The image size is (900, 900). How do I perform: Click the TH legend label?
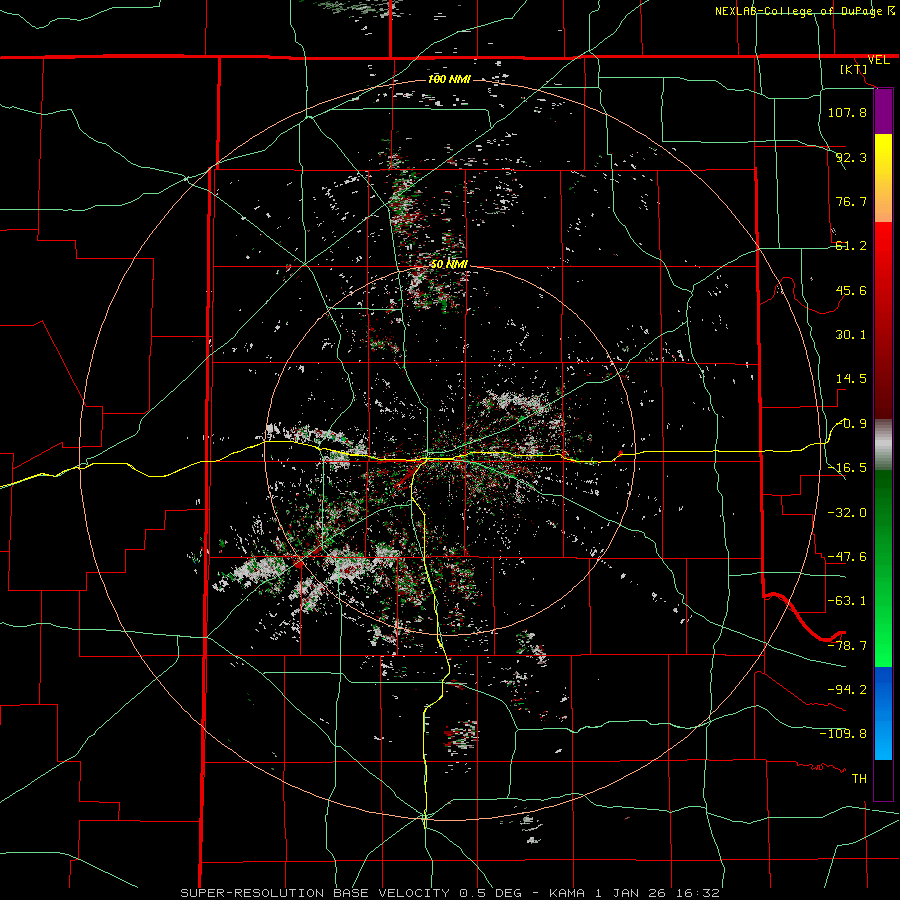pyautogui.click(x=859, y=779)
